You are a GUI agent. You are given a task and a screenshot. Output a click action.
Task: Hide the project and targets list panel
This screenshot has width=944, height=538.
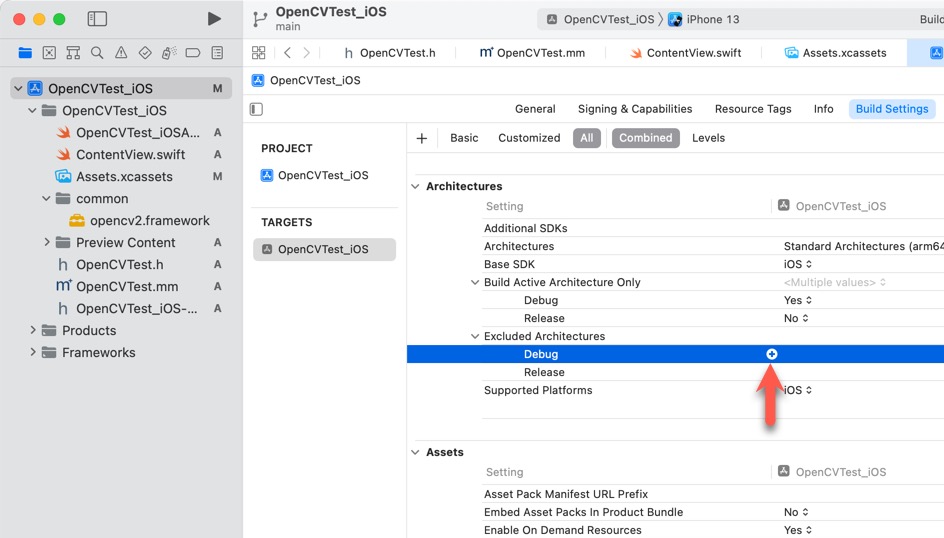(x=257, y=109)
